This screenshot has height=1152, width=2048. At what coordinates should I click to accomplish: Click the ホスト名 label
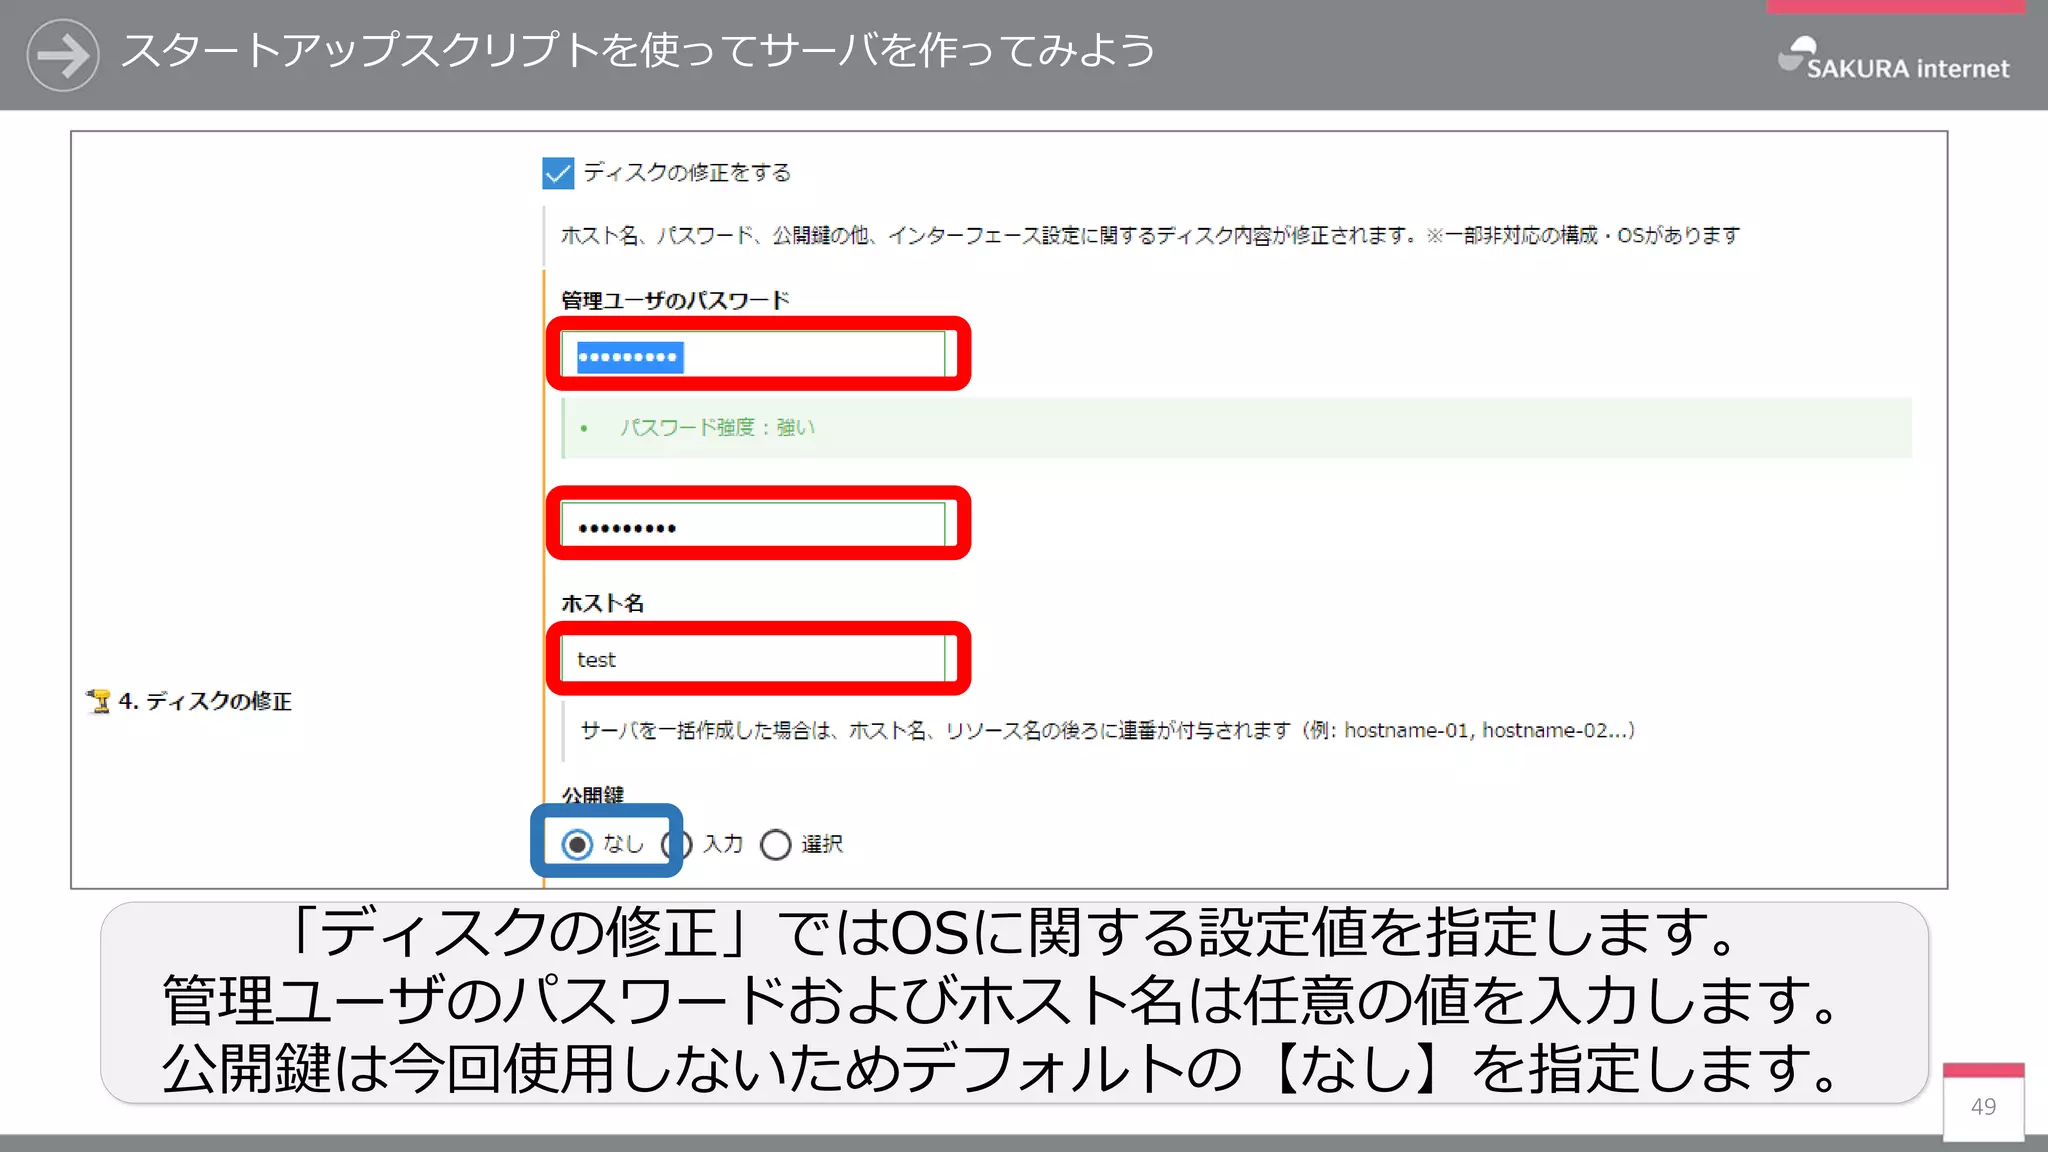(602, 603)
